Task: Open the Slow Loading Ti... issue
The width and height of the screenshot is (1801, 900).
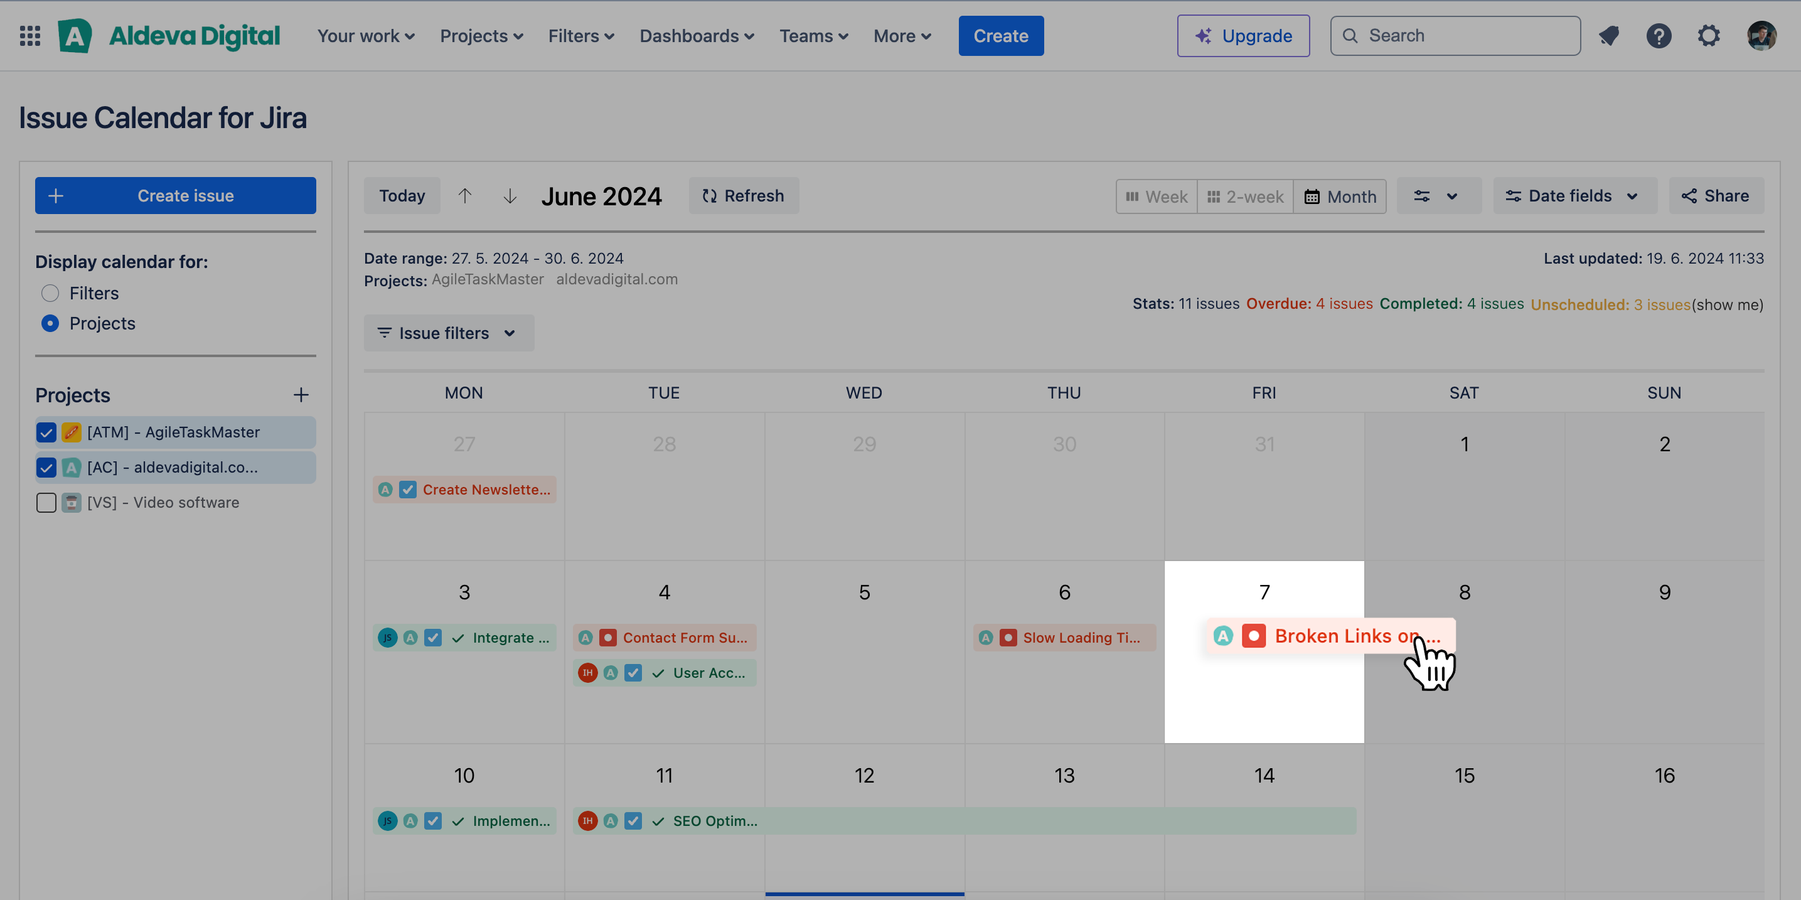Action: point(1064,638)
